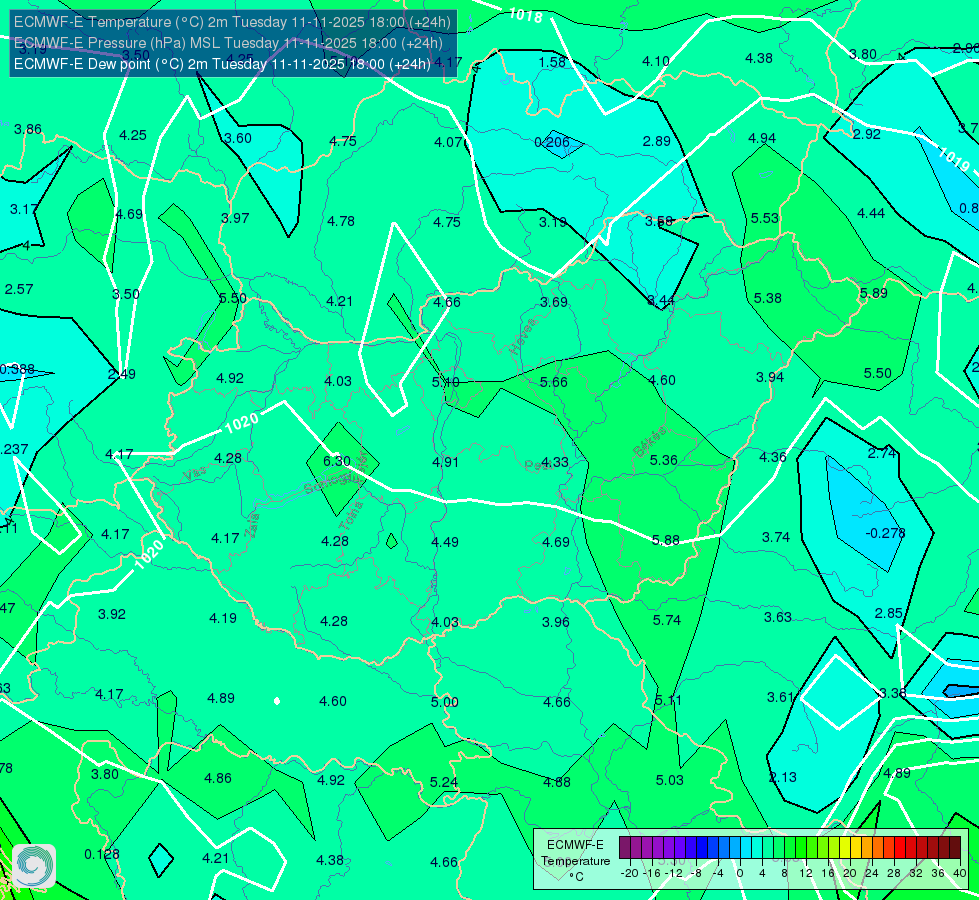Click the 5.74 grid value

[667, 620]
